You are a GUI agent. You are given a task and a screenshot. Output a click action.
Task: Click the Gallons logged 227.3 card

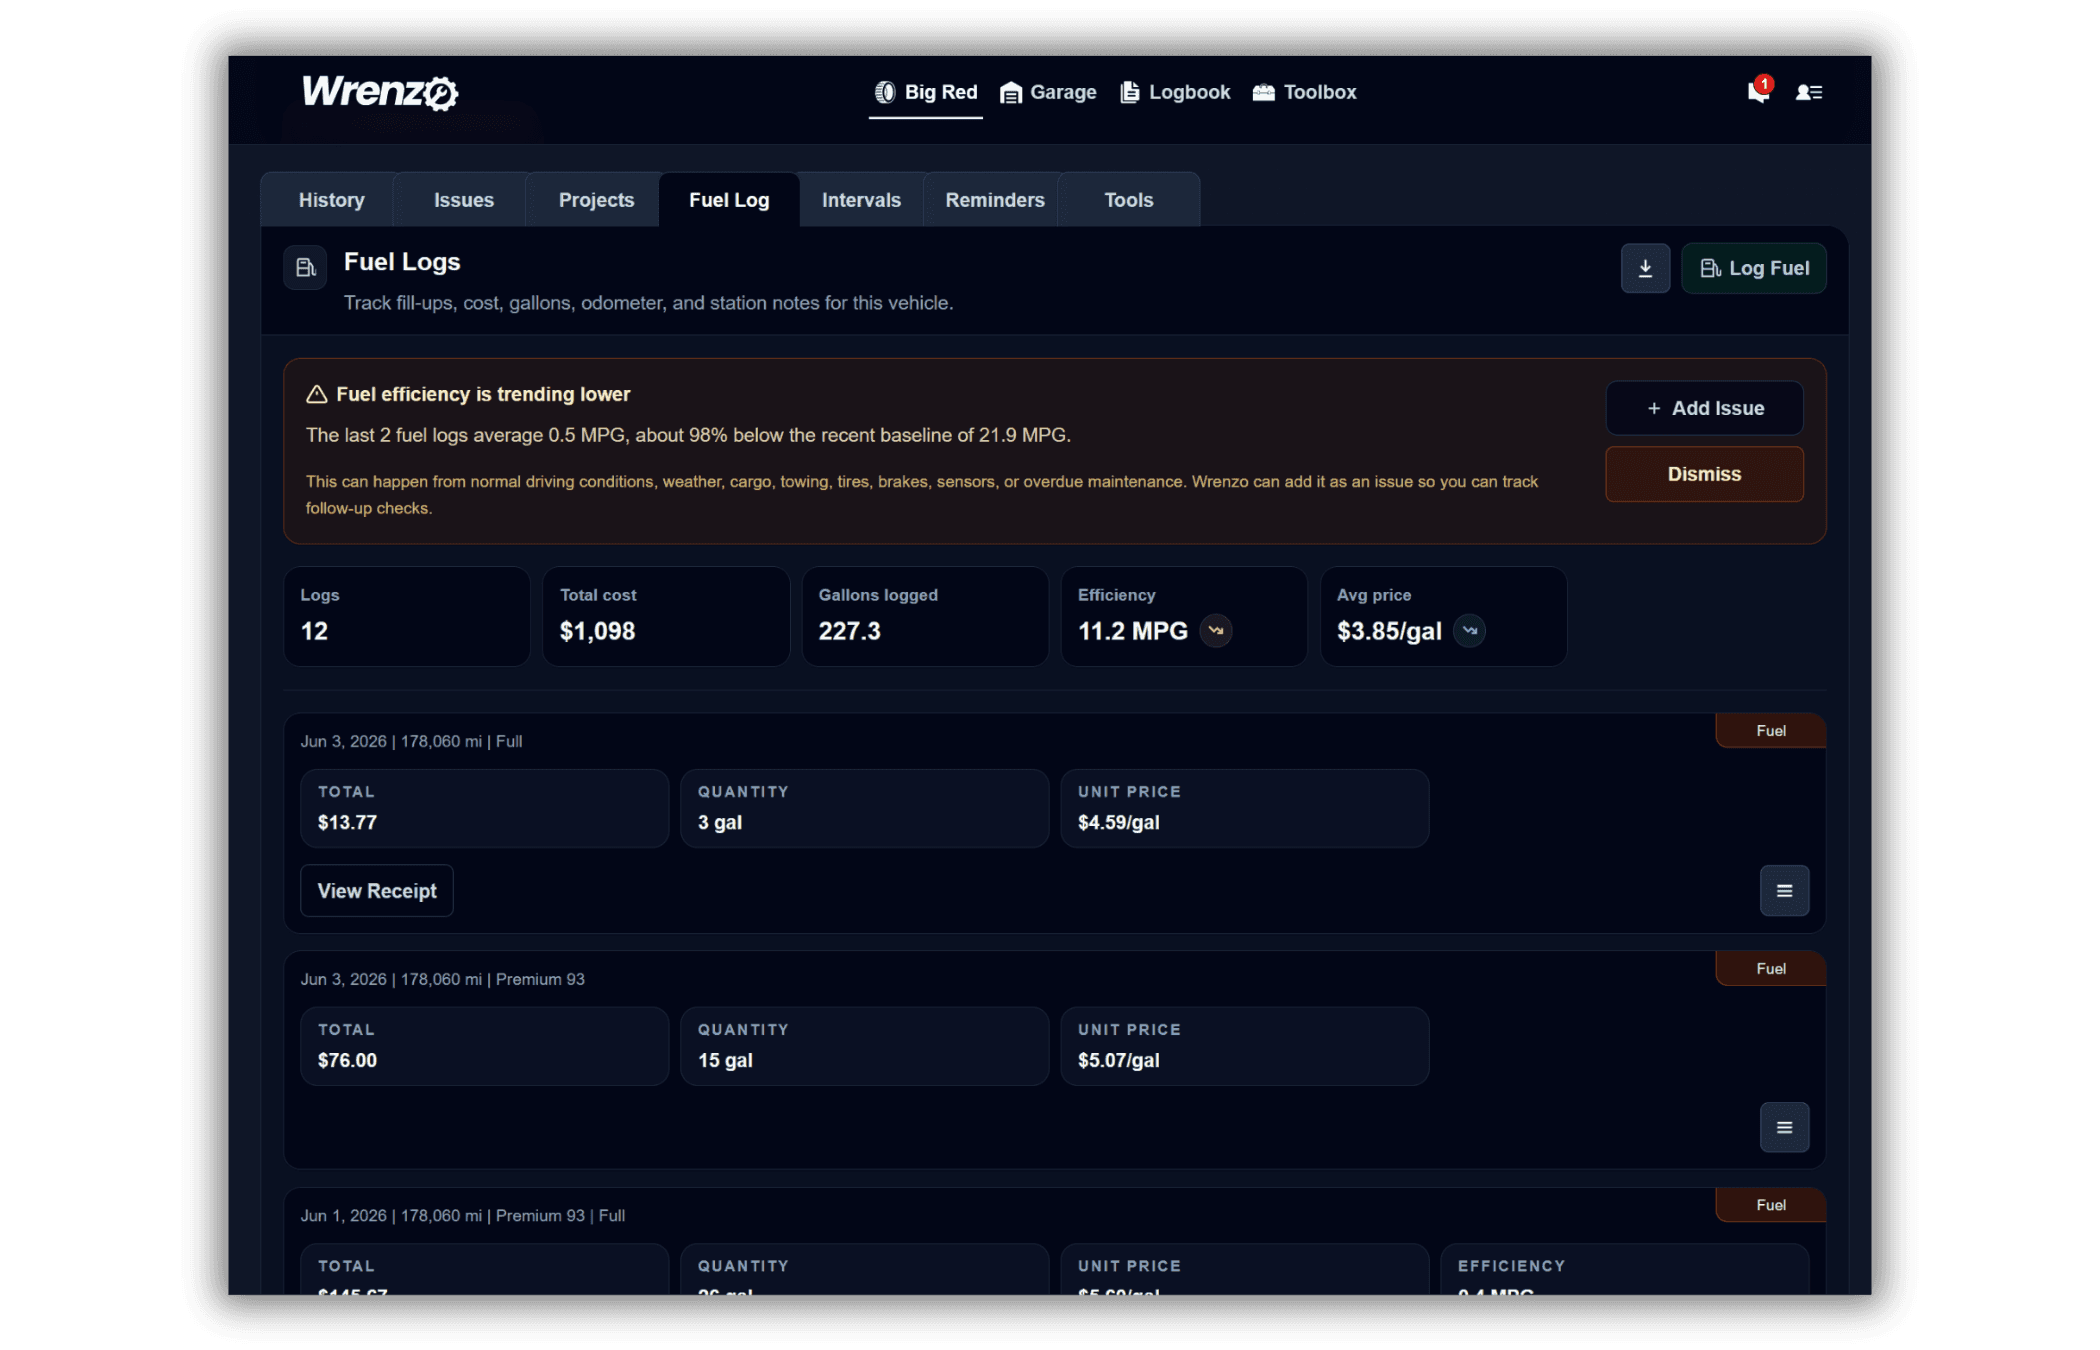pyautogui.click(x=925, y=616)
